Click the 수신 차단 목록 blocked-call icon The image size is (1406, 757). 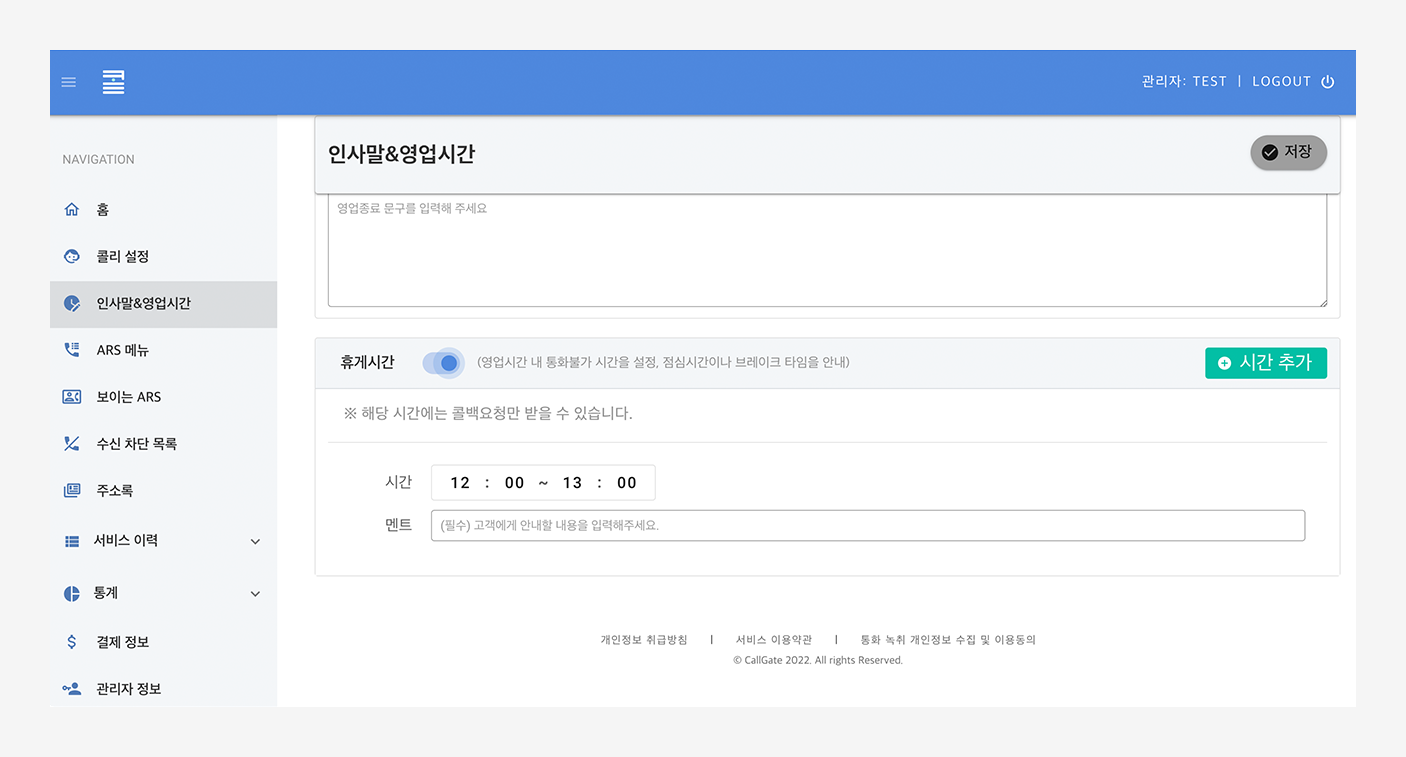click(x=71, y=444)
